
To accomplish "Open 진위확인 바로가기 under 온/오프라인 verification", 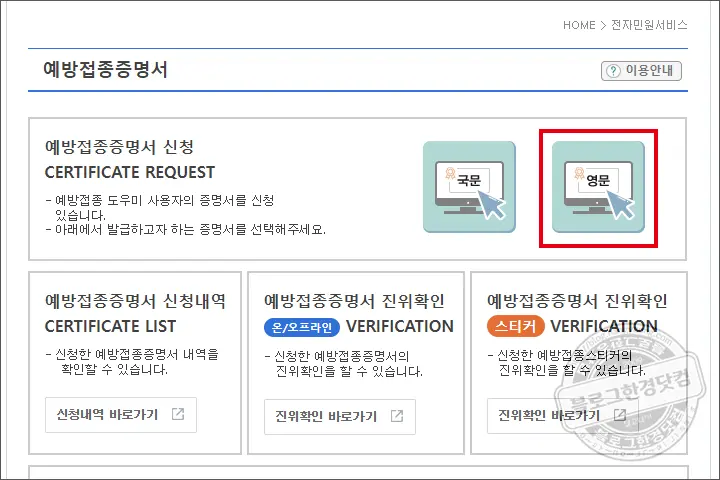I will point(340,417).
